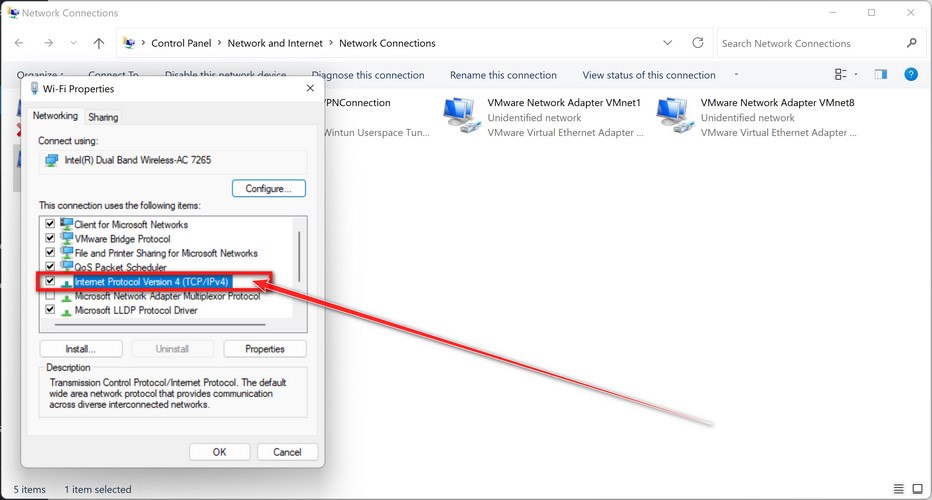Switch to details view icon in status bar
This screenshot has width=932, height=500.
(x=899, y=489)
